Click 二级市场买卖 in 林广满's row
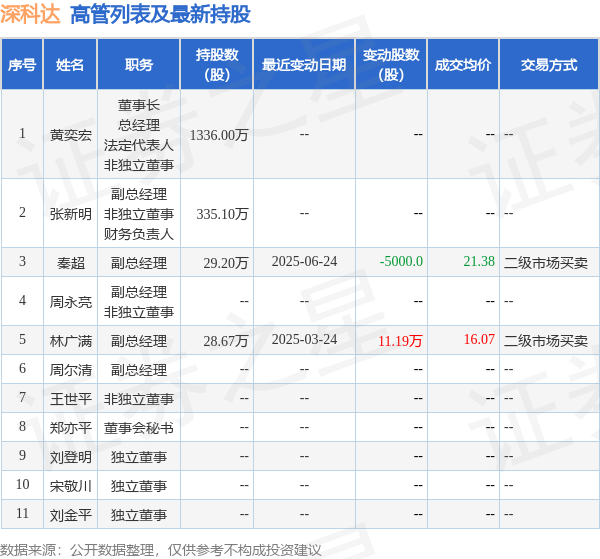Image resolution: width=600 pixels, height=559 pixels. (546, 341)
